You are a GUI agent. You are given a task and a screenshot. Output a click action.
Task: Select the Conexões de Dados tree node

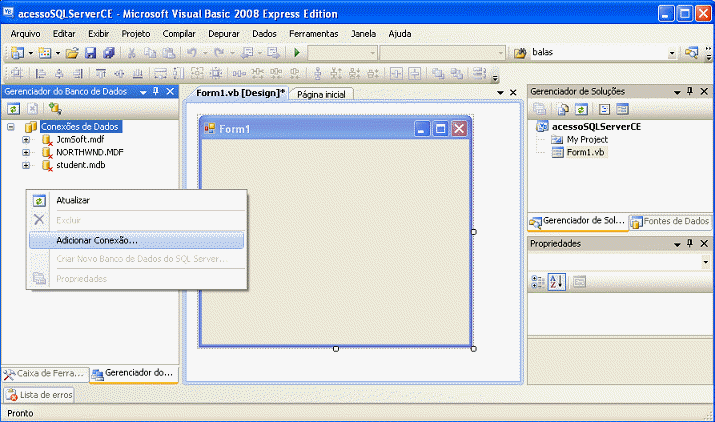tap(80, 127)
